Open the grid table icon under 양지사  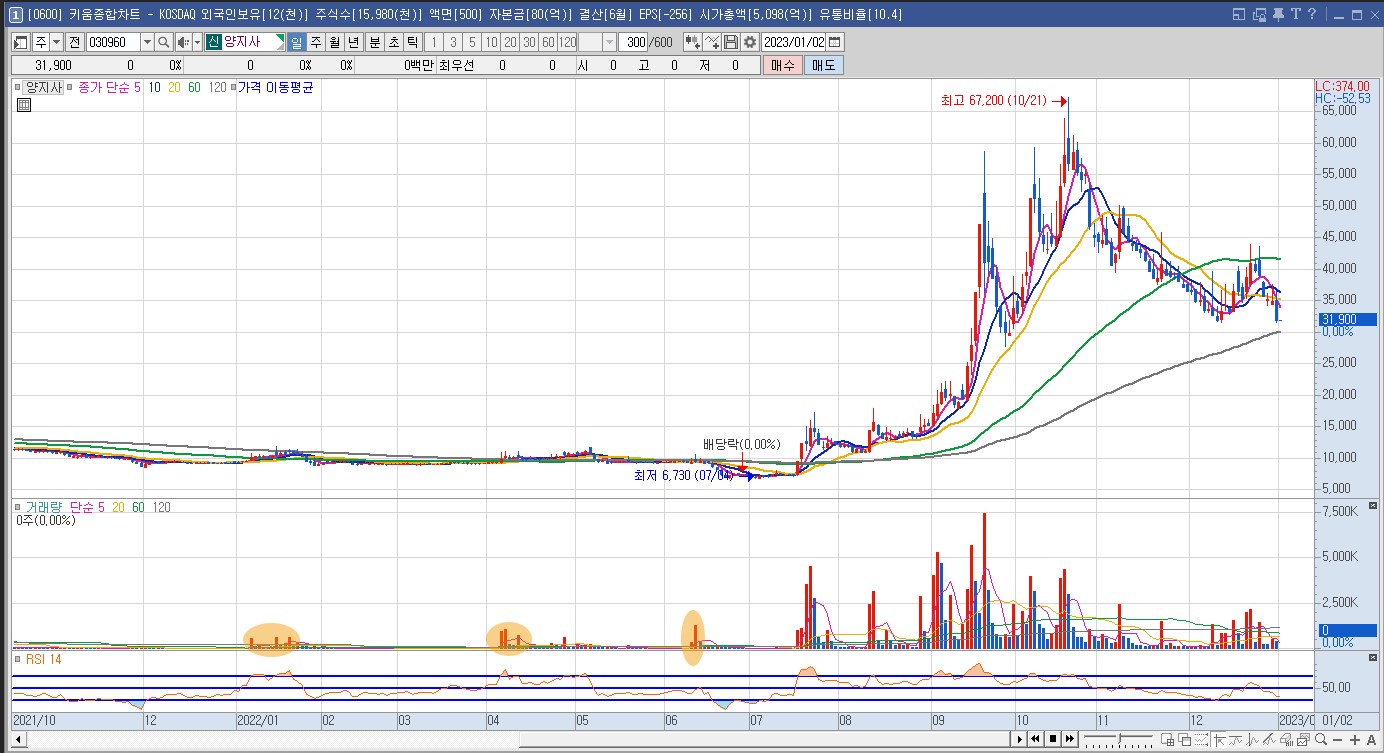23,103
